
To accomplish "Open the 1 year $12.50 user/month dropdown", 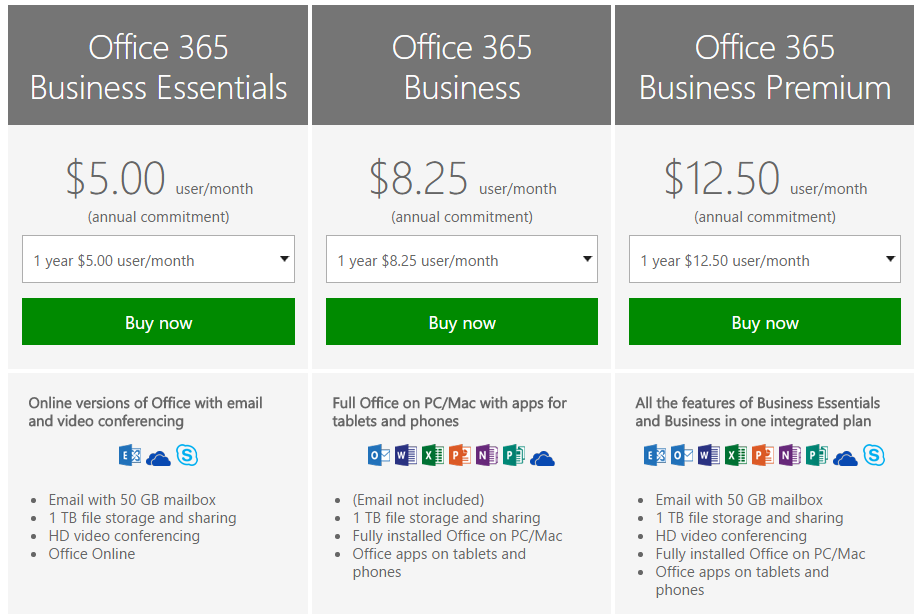I will [765, 259].
